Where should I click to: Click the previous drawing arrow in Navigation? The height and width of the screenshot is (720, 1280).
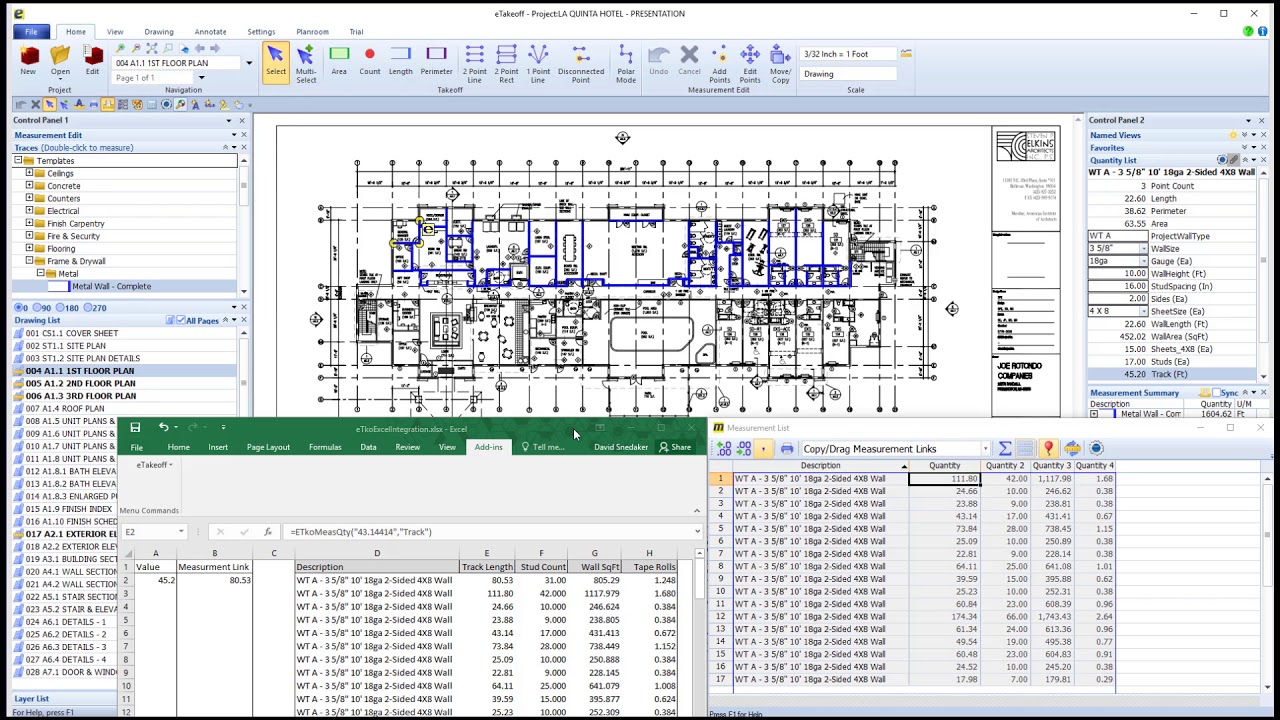point(200,48)
